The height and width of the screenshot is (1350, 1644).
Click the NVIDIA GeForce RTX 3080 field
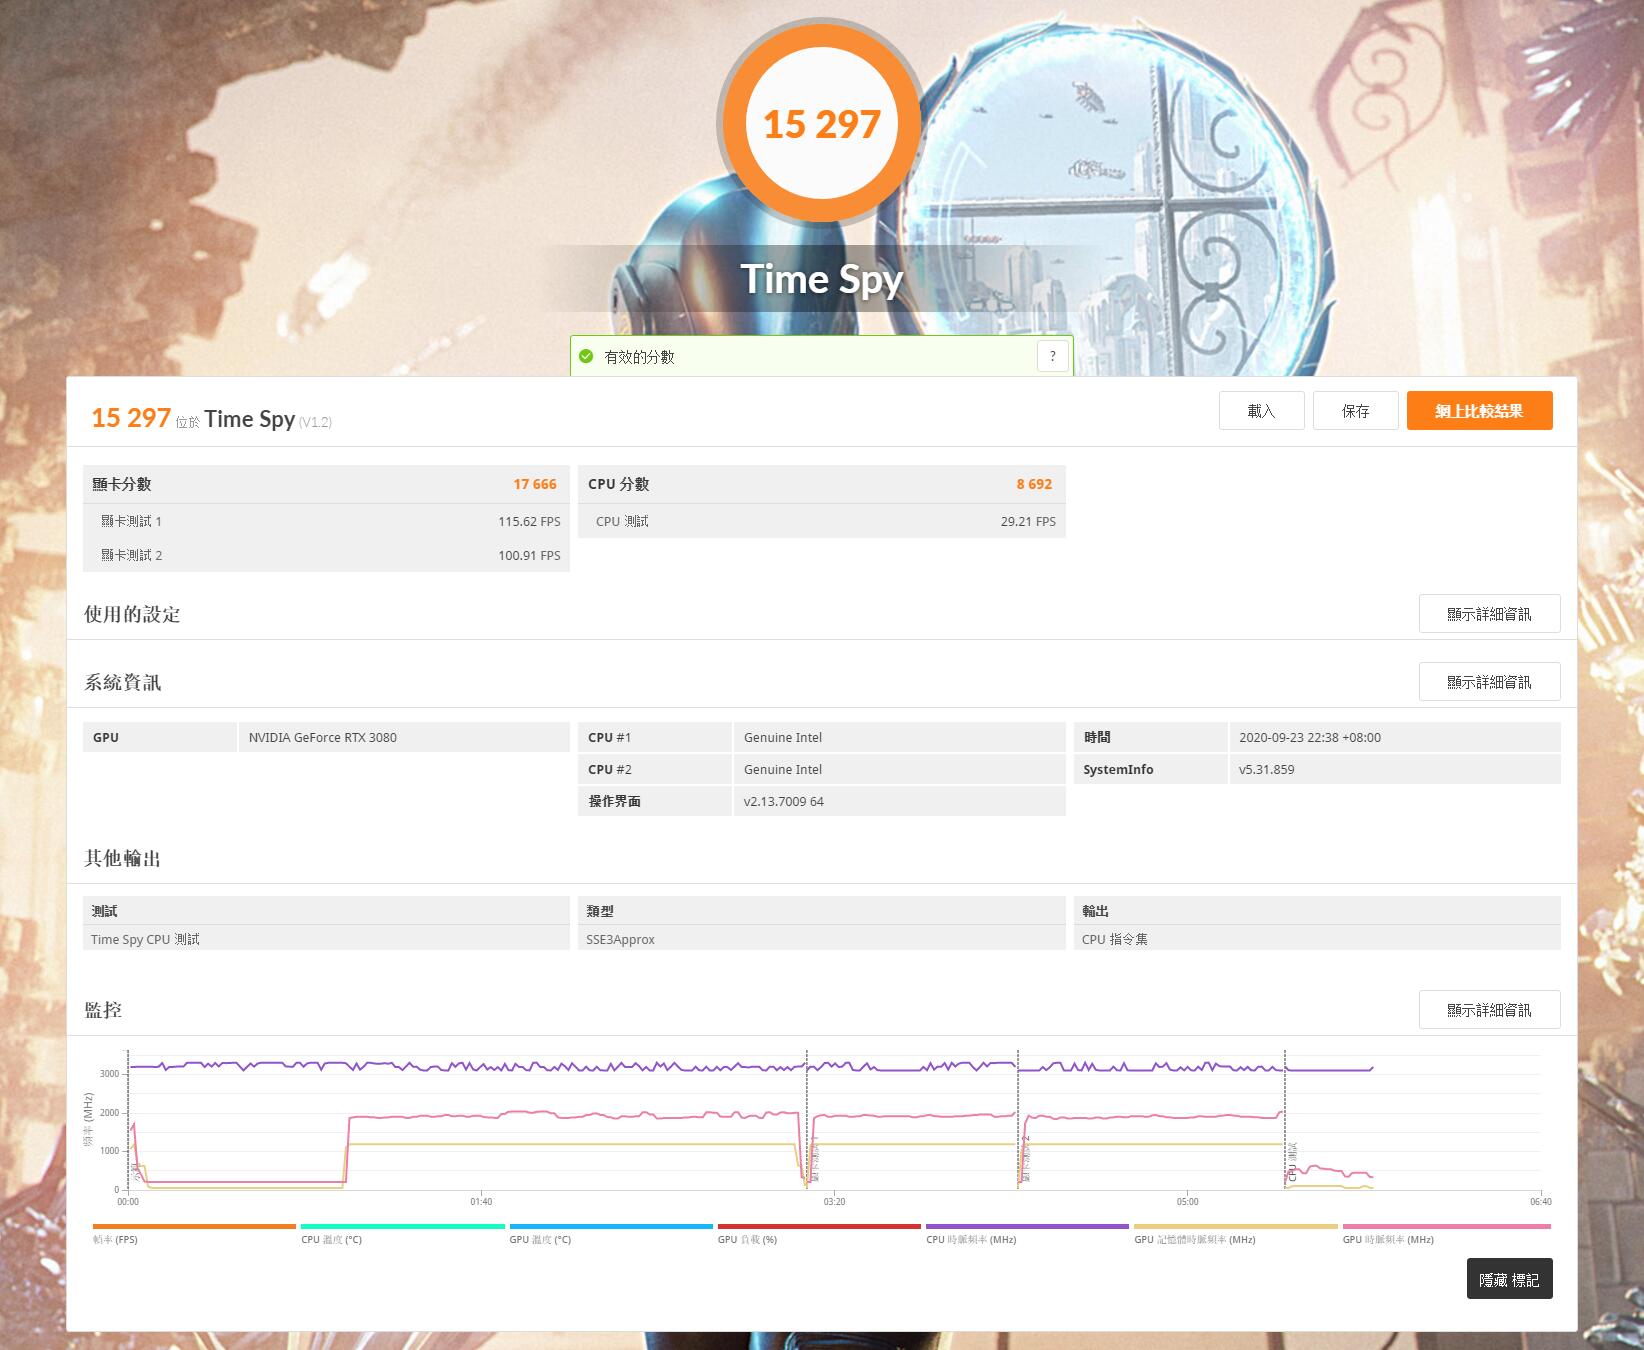[403, 738]
